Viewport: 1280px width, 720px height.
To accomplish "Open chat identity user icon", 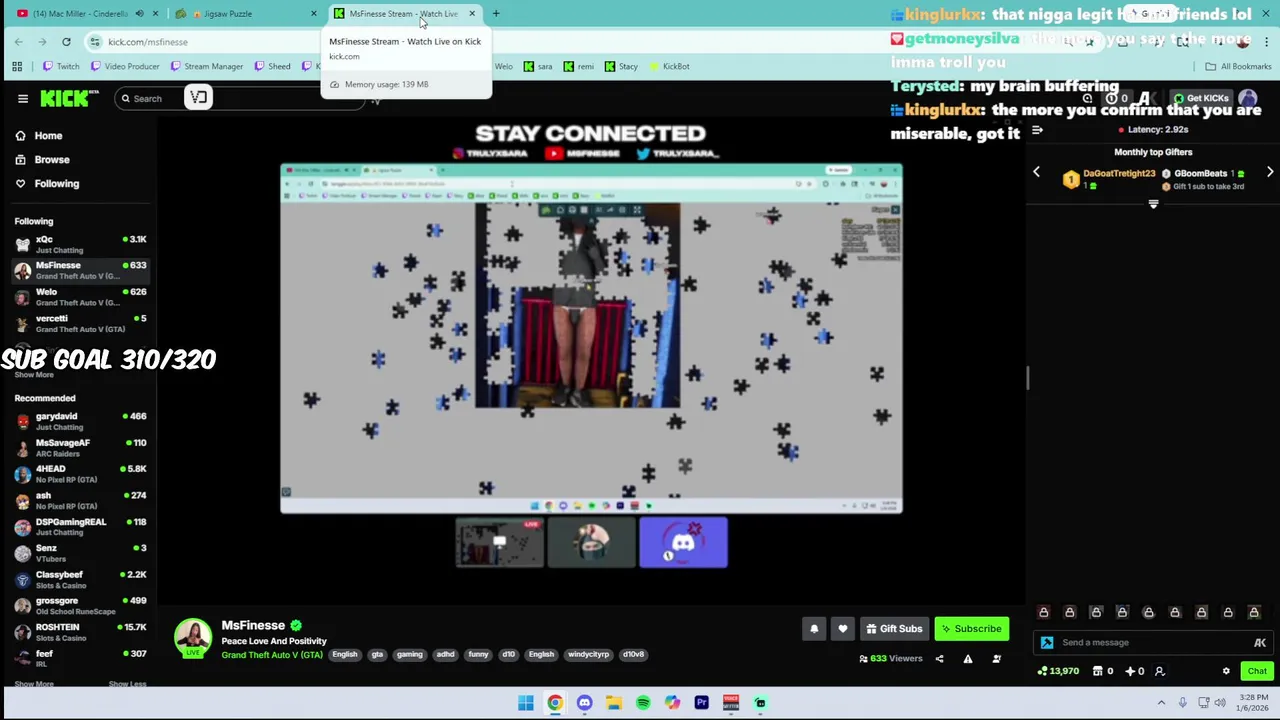I will [x=1160, y=671].
